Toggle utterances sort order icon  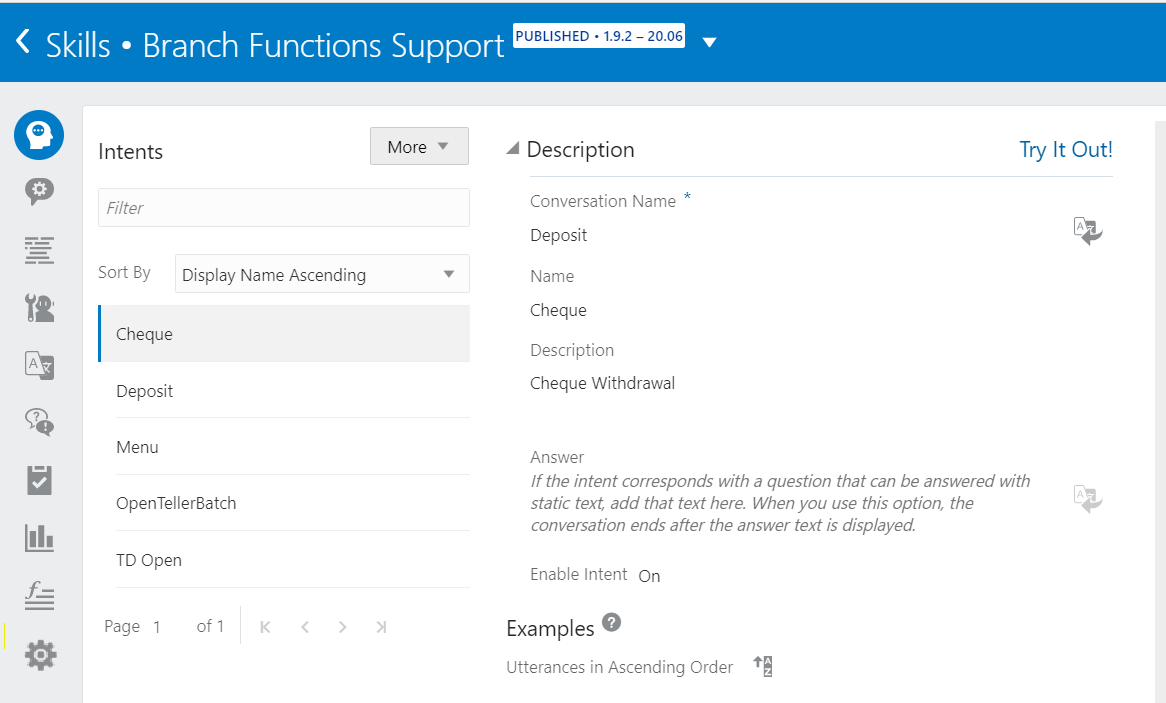point(762,666)
